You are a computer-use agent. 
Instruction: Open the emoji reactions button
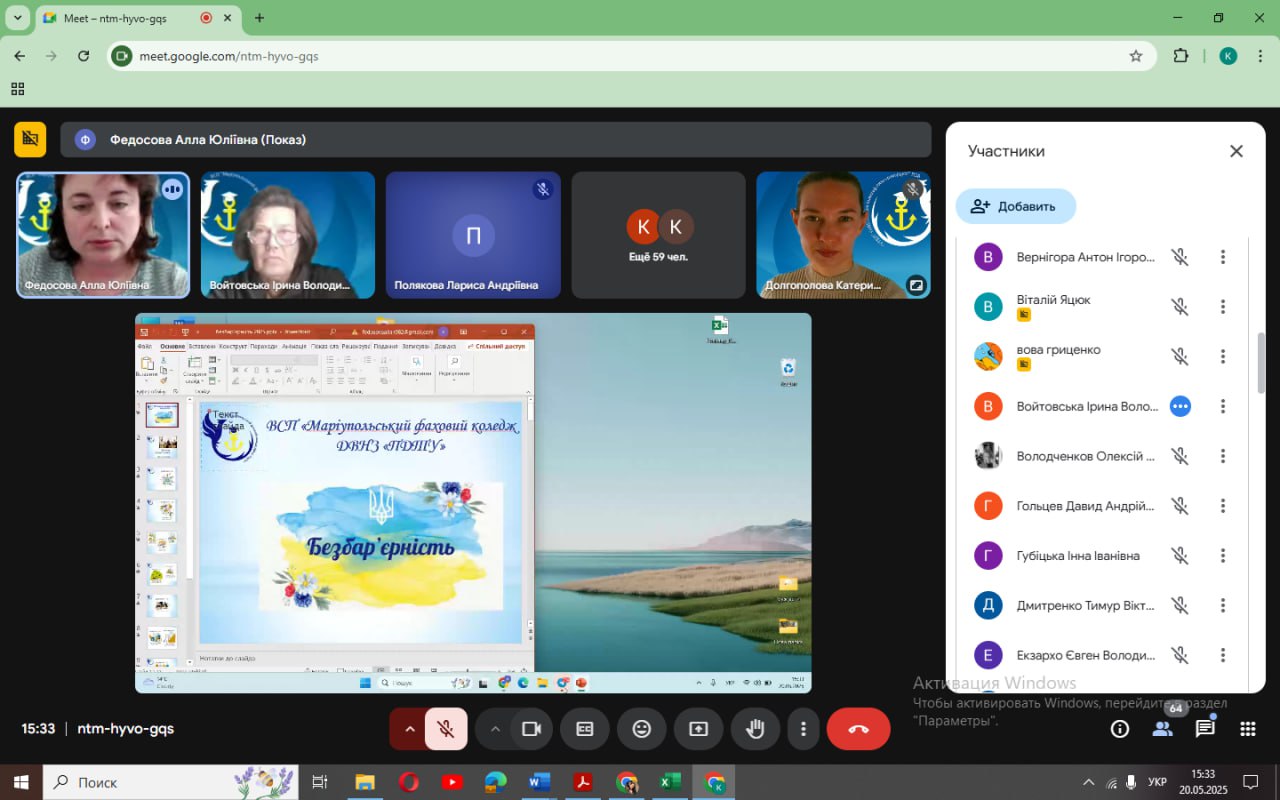642,729
